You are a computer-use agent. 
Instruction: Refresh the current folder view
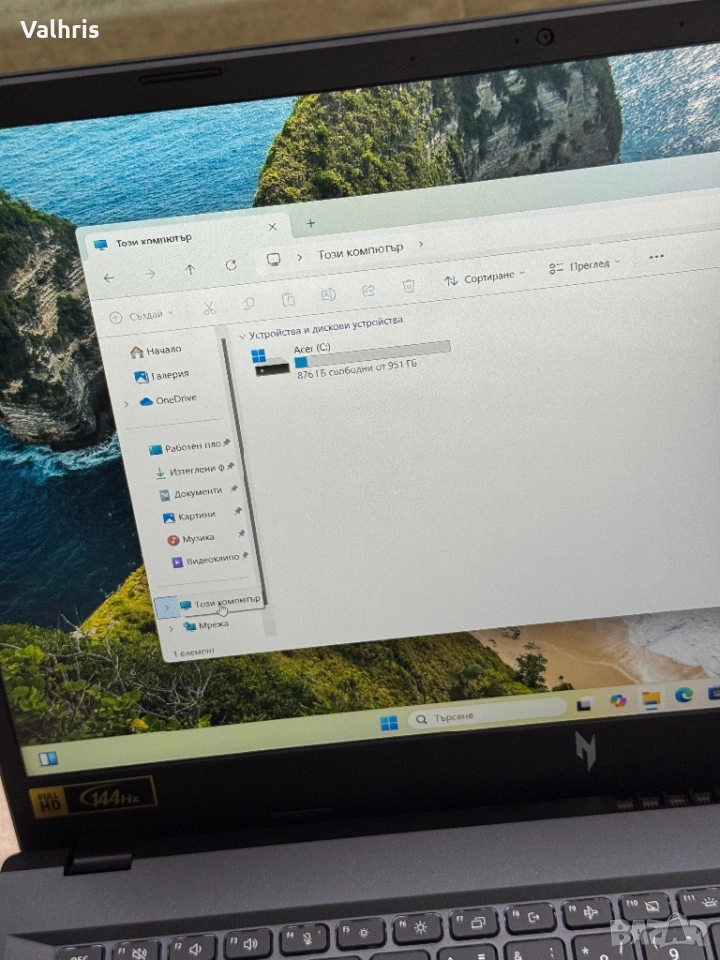(x=231, y=266)
